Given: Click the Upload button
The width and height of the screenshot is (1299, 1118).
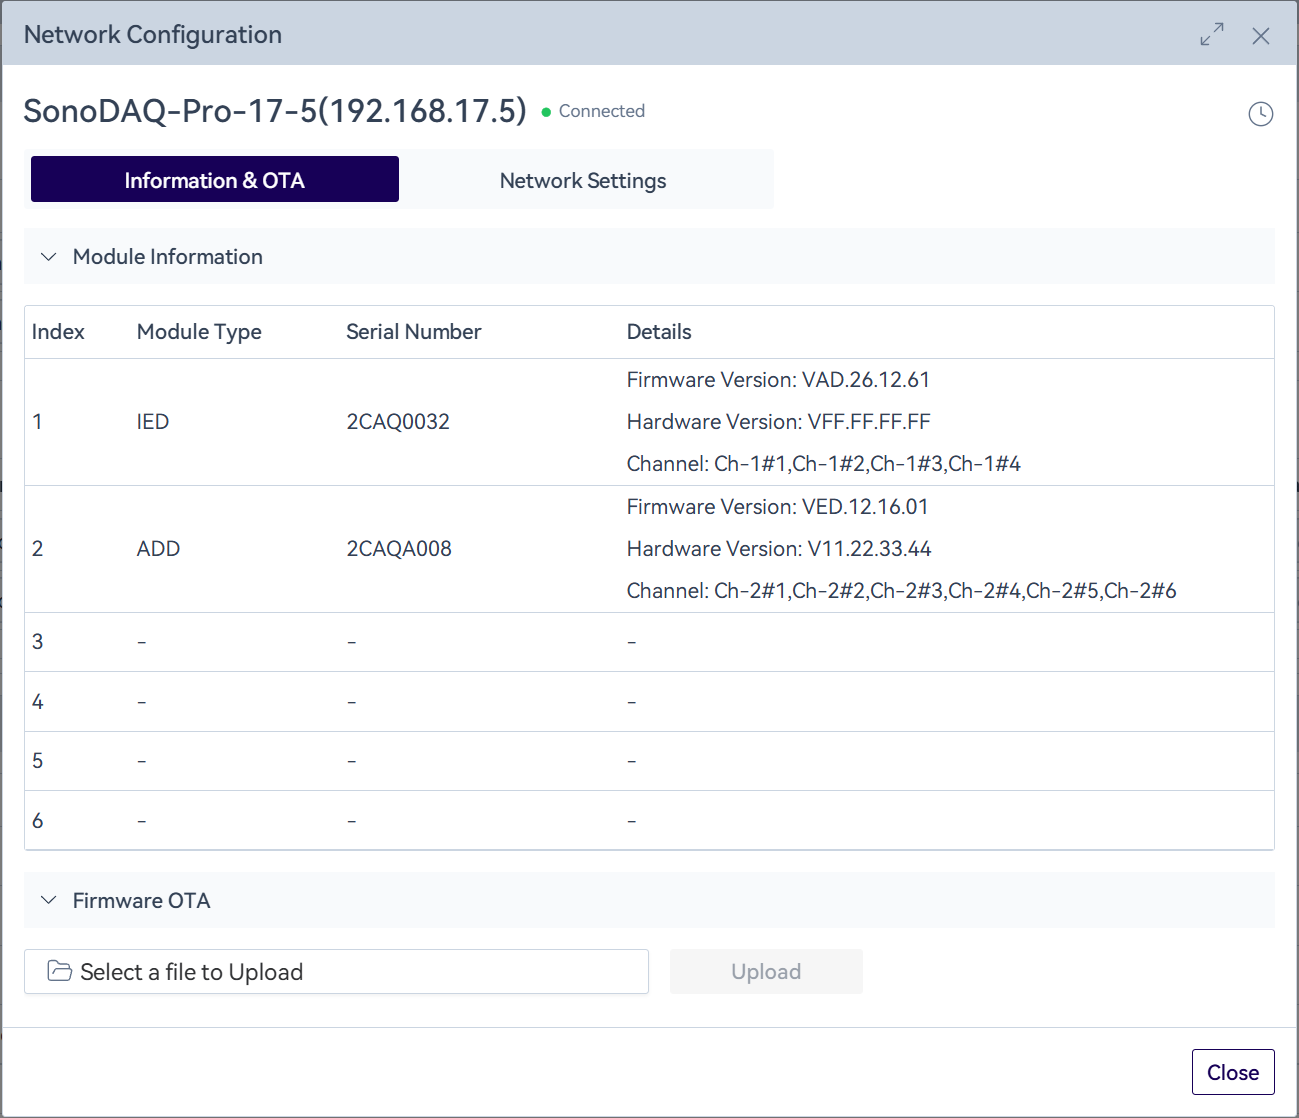Looking at the screenshot, I should [x=765, y=972].
